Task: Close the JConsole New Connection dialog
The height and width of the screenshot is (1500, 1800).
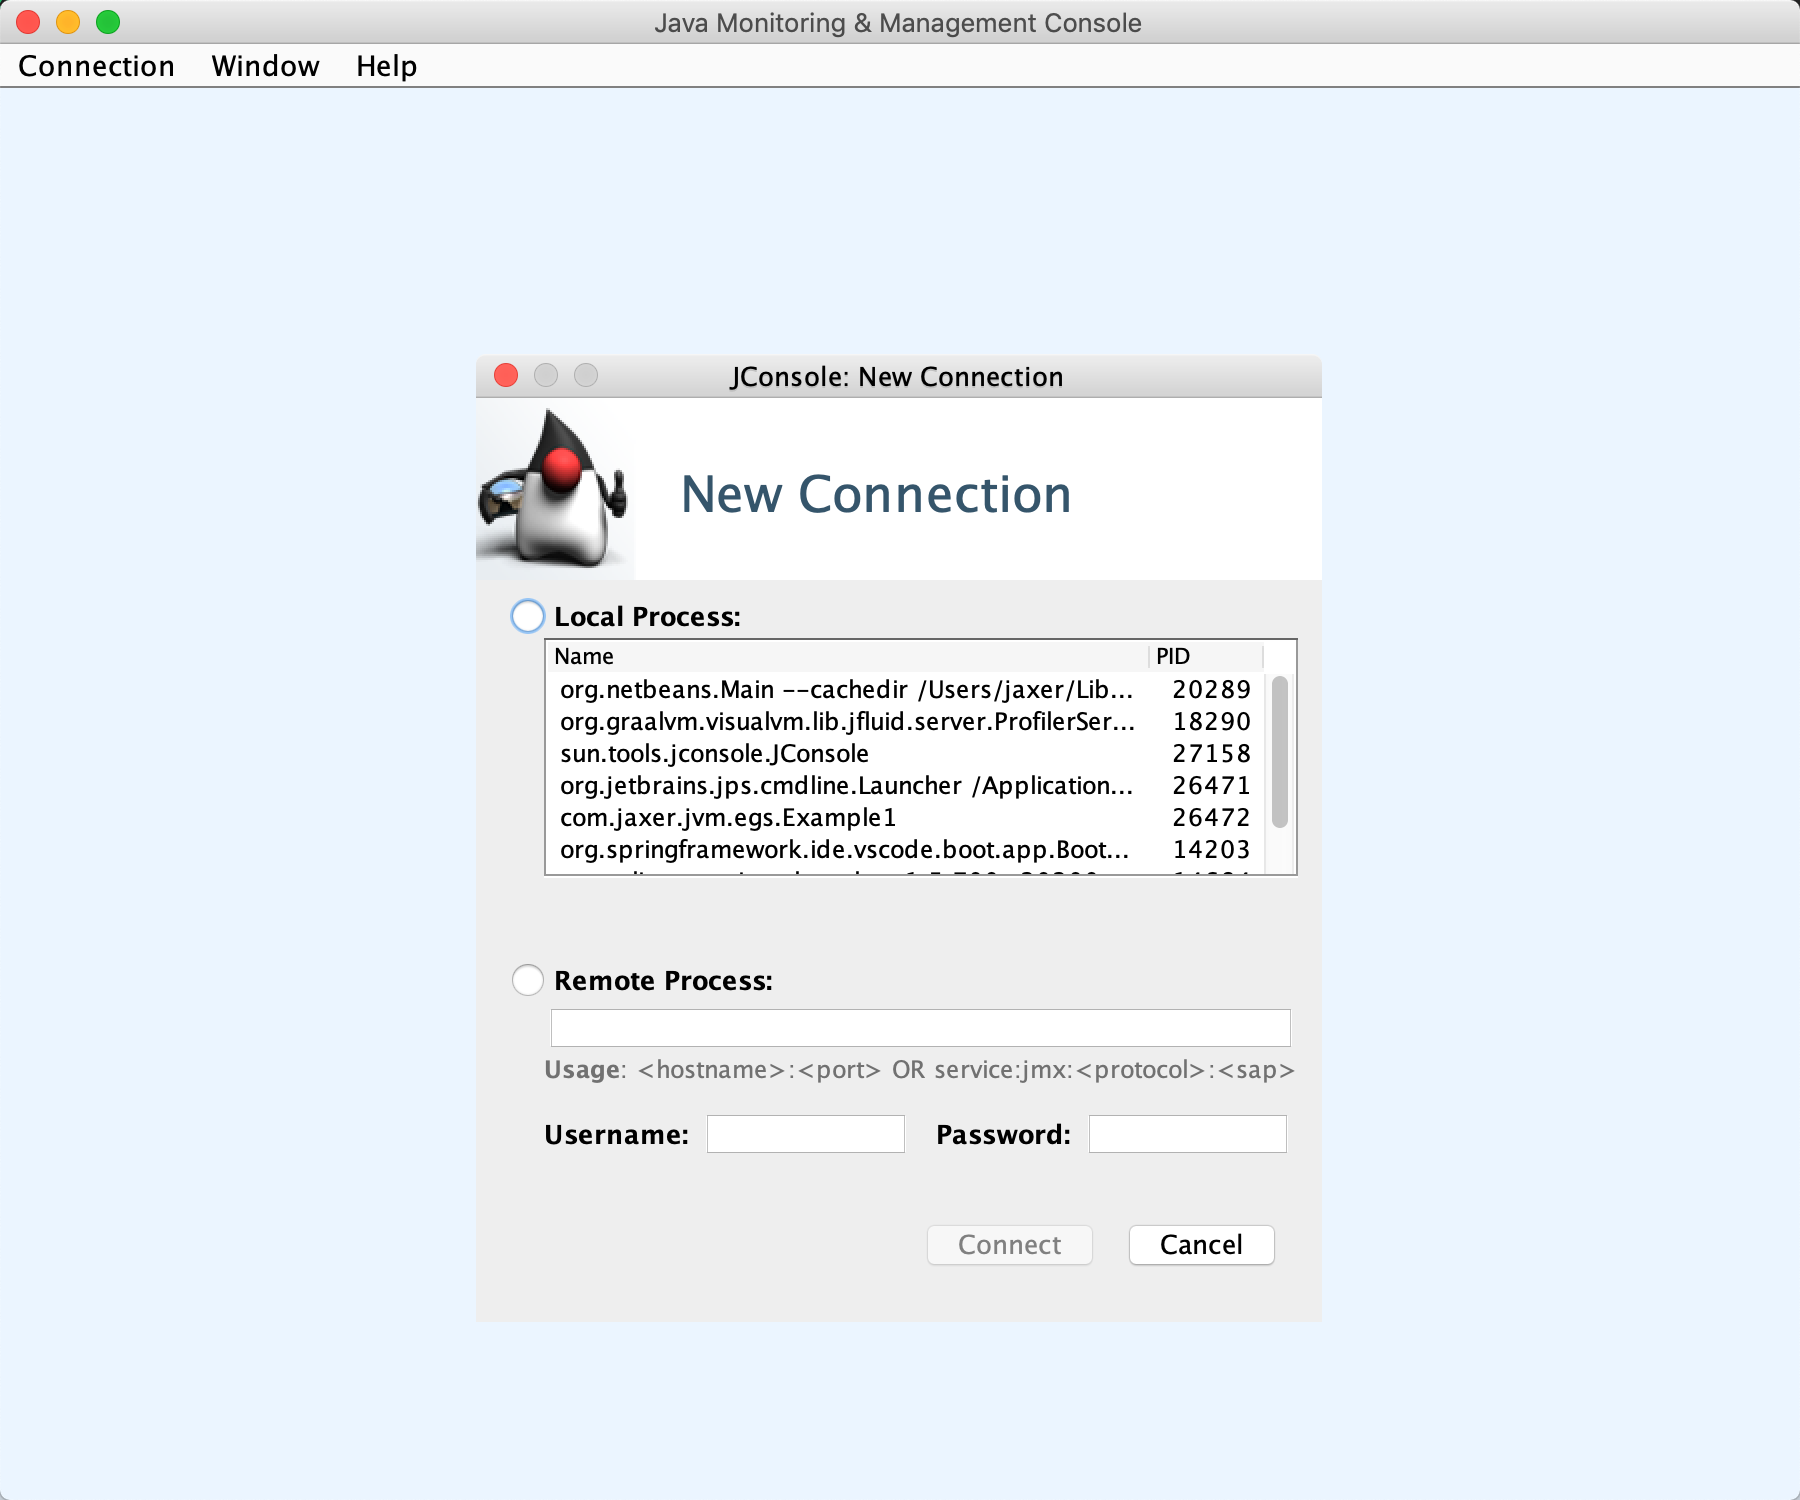Action: (x=506, y=375)
